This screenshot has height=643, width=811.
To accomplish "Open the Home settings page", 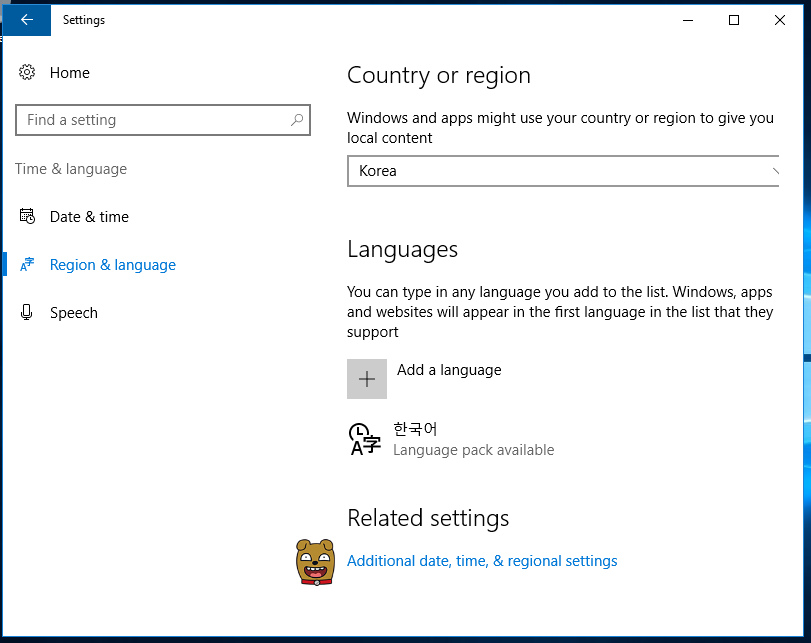I will tap(70, 73).
